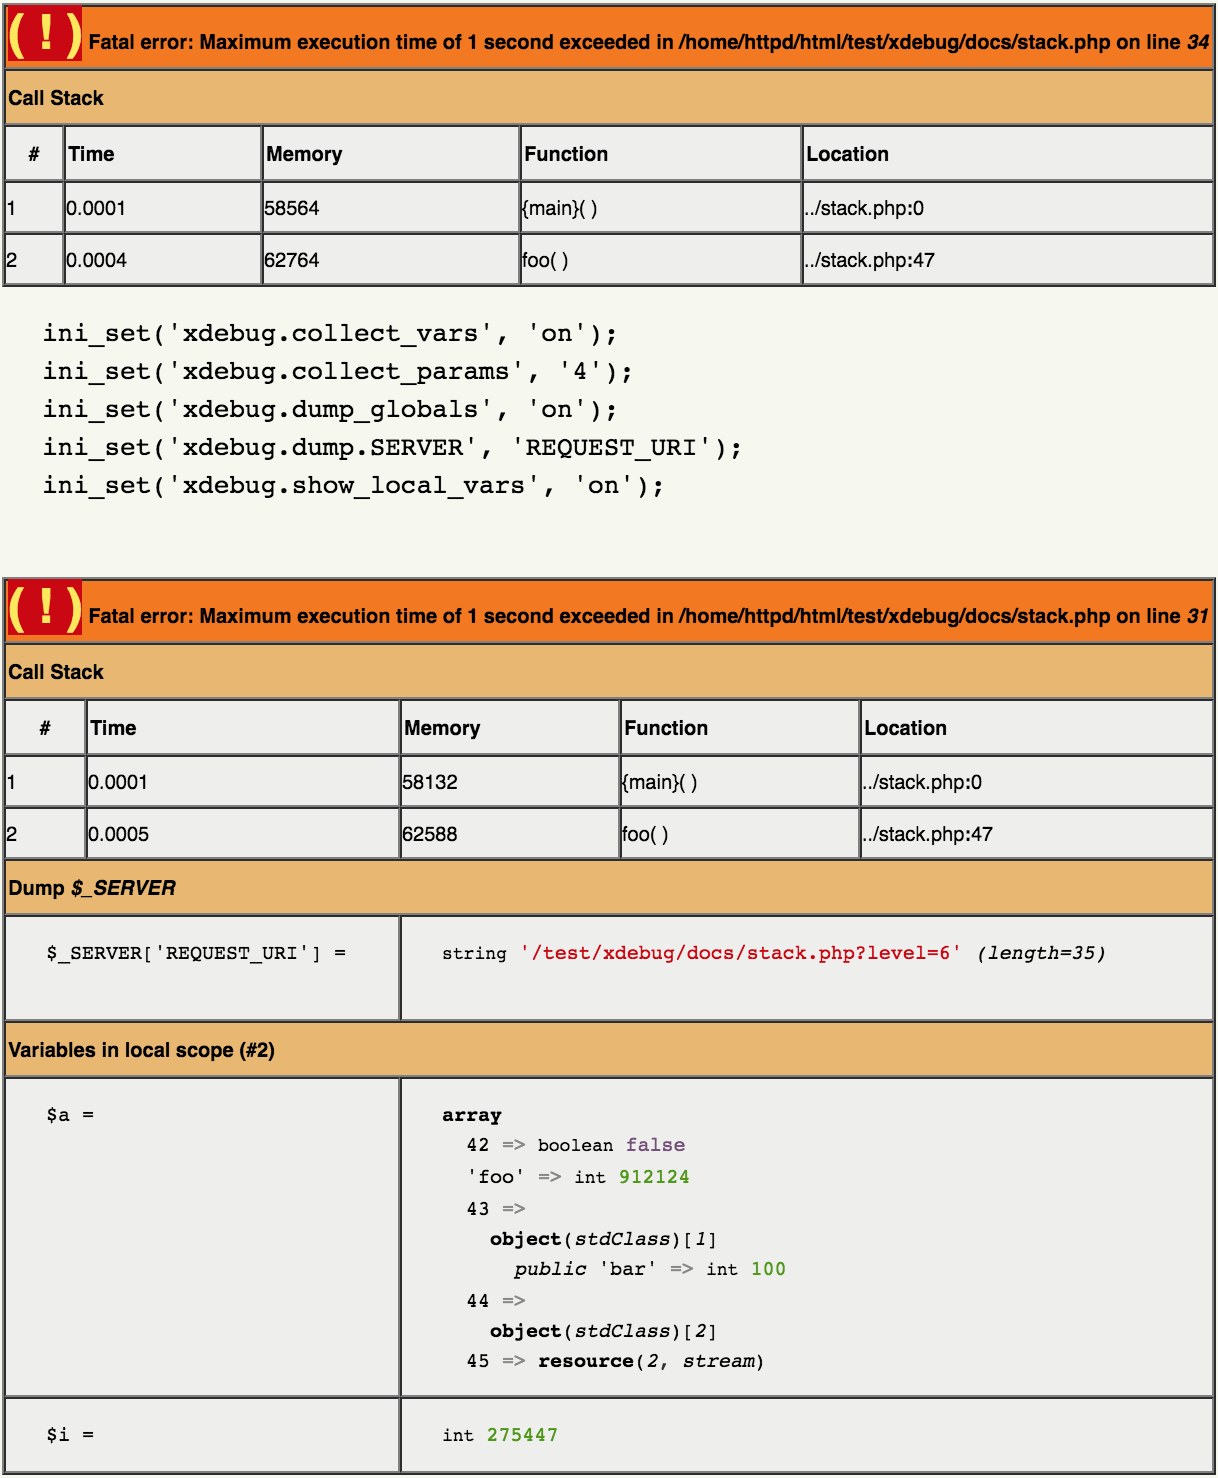Image resolution: width=1218 pixels, height=1478 pixels.
Task: Click the bold array keyword in $a
Action: pos(472,1115)
